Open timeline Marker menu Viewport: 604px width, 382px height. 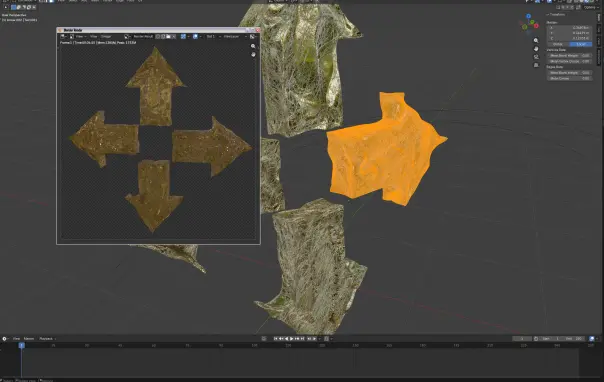29,339
